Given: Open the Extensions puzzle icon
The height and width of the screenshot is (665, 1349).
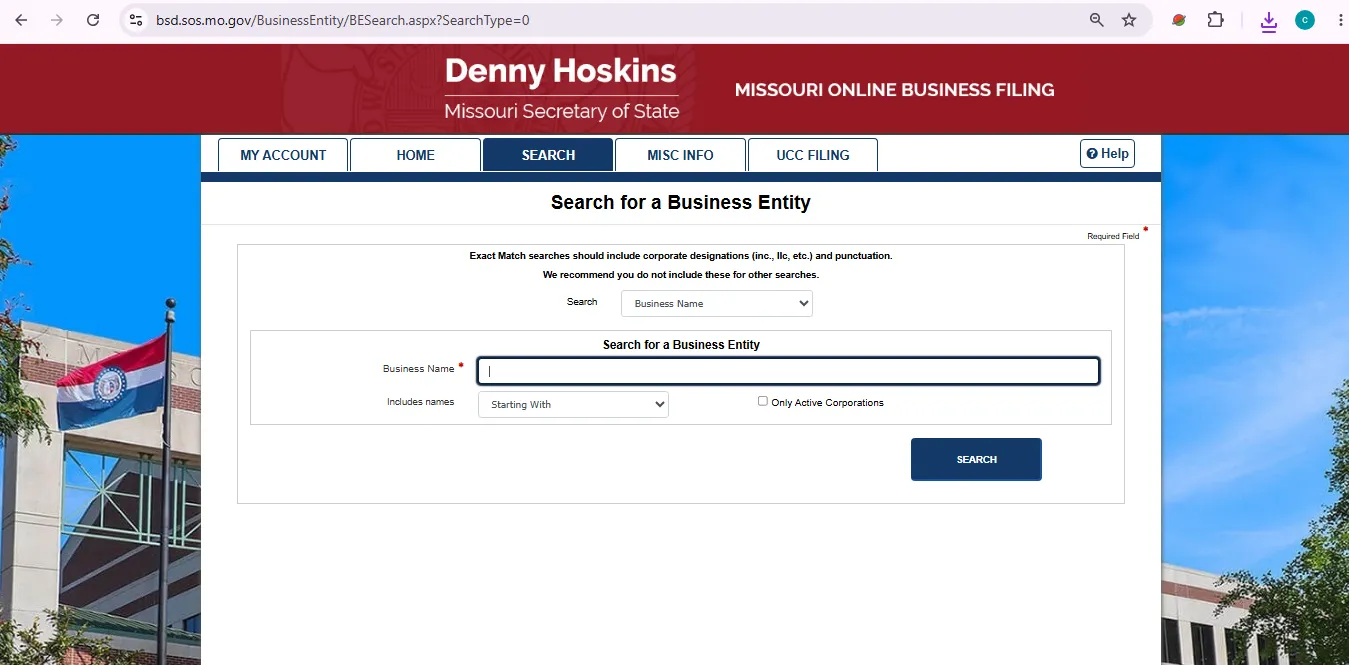Looking at the screenshot, I should 1216,20.
